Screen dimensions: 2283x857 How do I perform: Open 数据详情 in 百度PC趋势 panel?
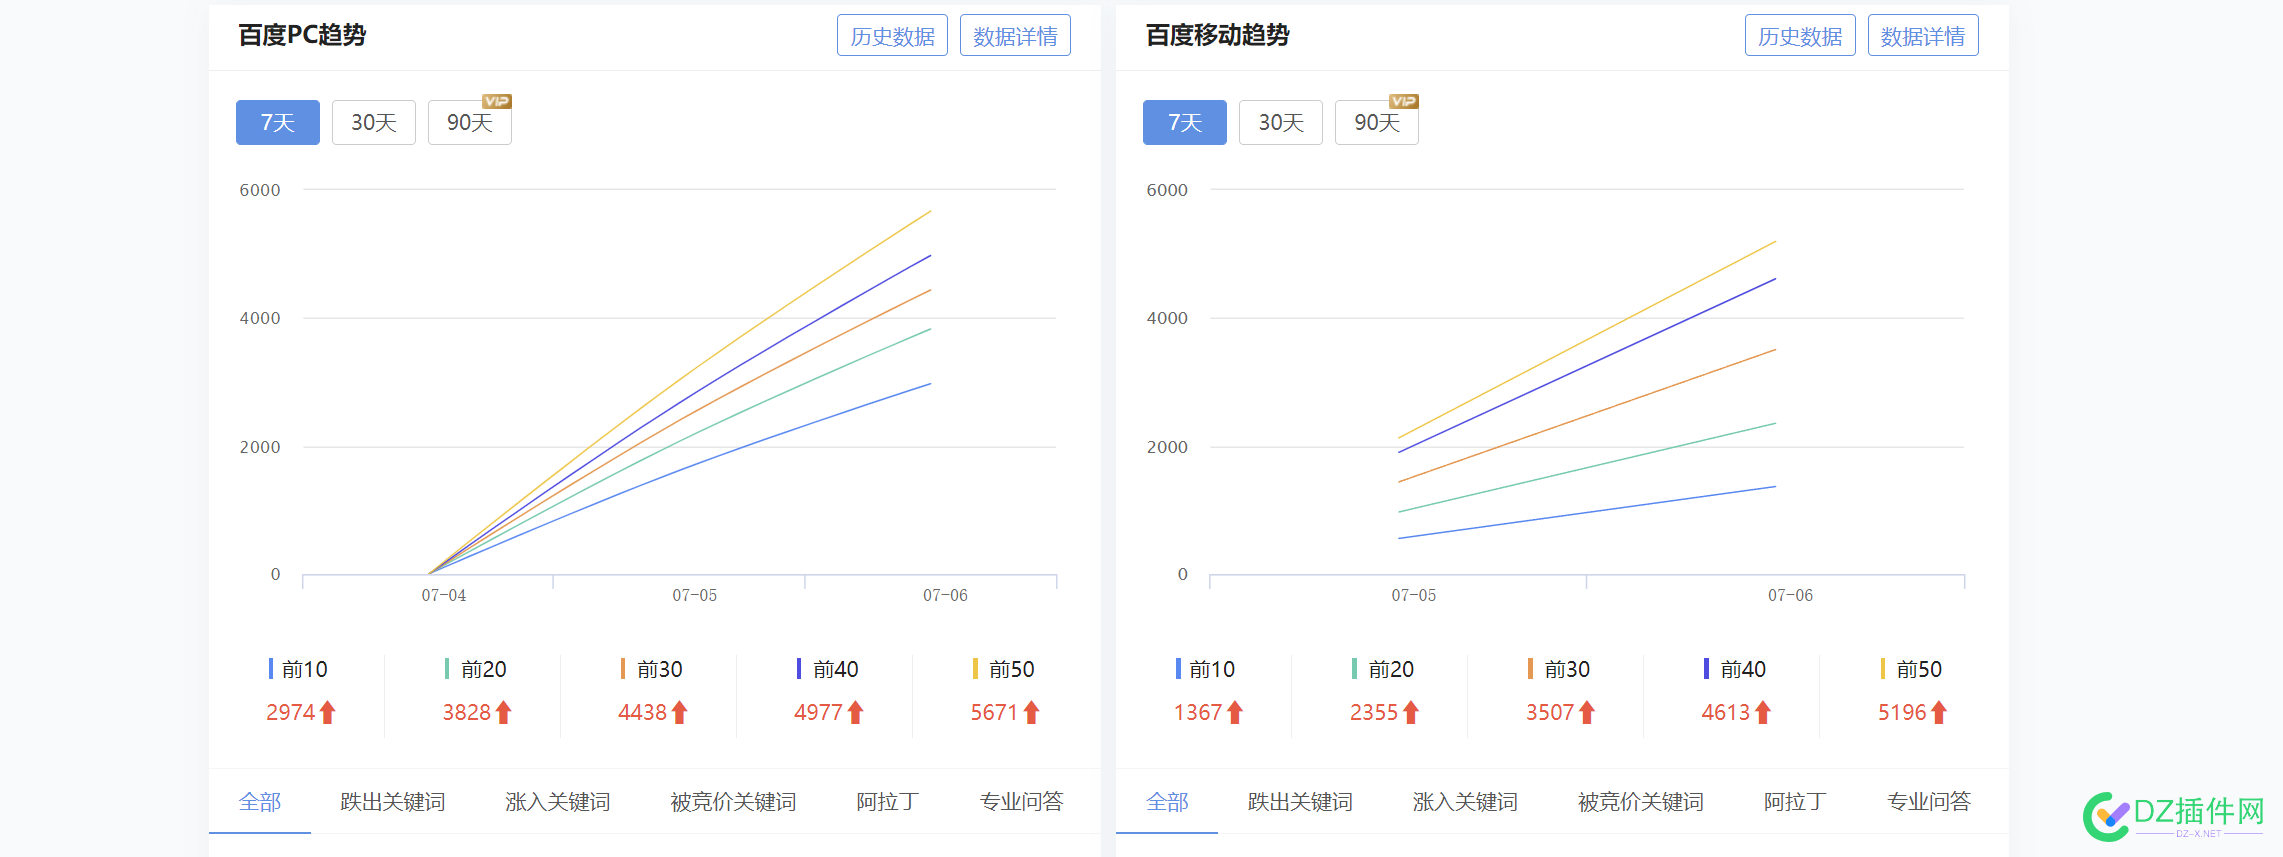(x=1015, y=36)
